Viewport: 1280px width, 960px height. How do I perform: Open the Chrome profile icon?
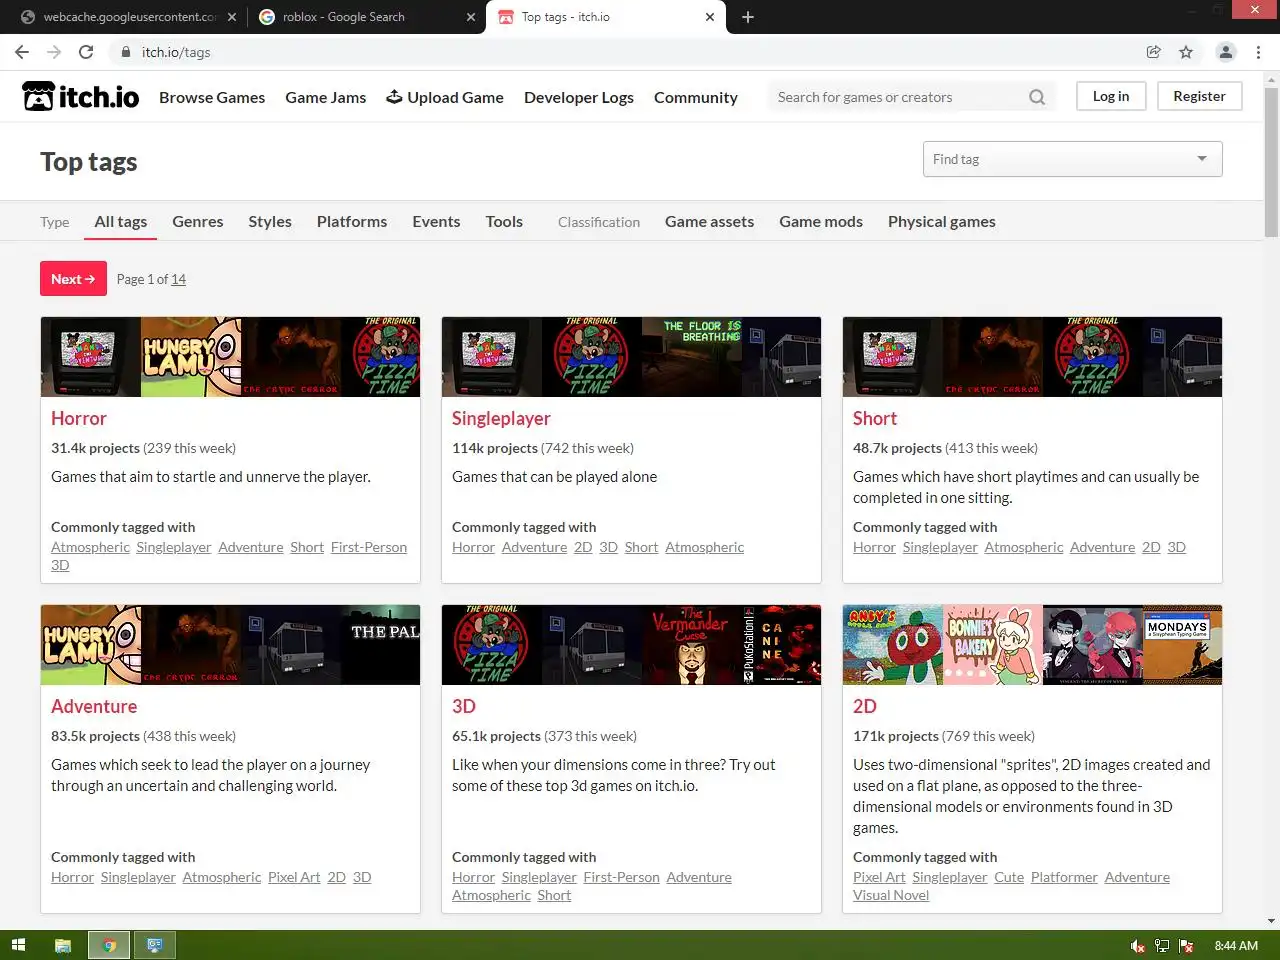[1226, 52]
